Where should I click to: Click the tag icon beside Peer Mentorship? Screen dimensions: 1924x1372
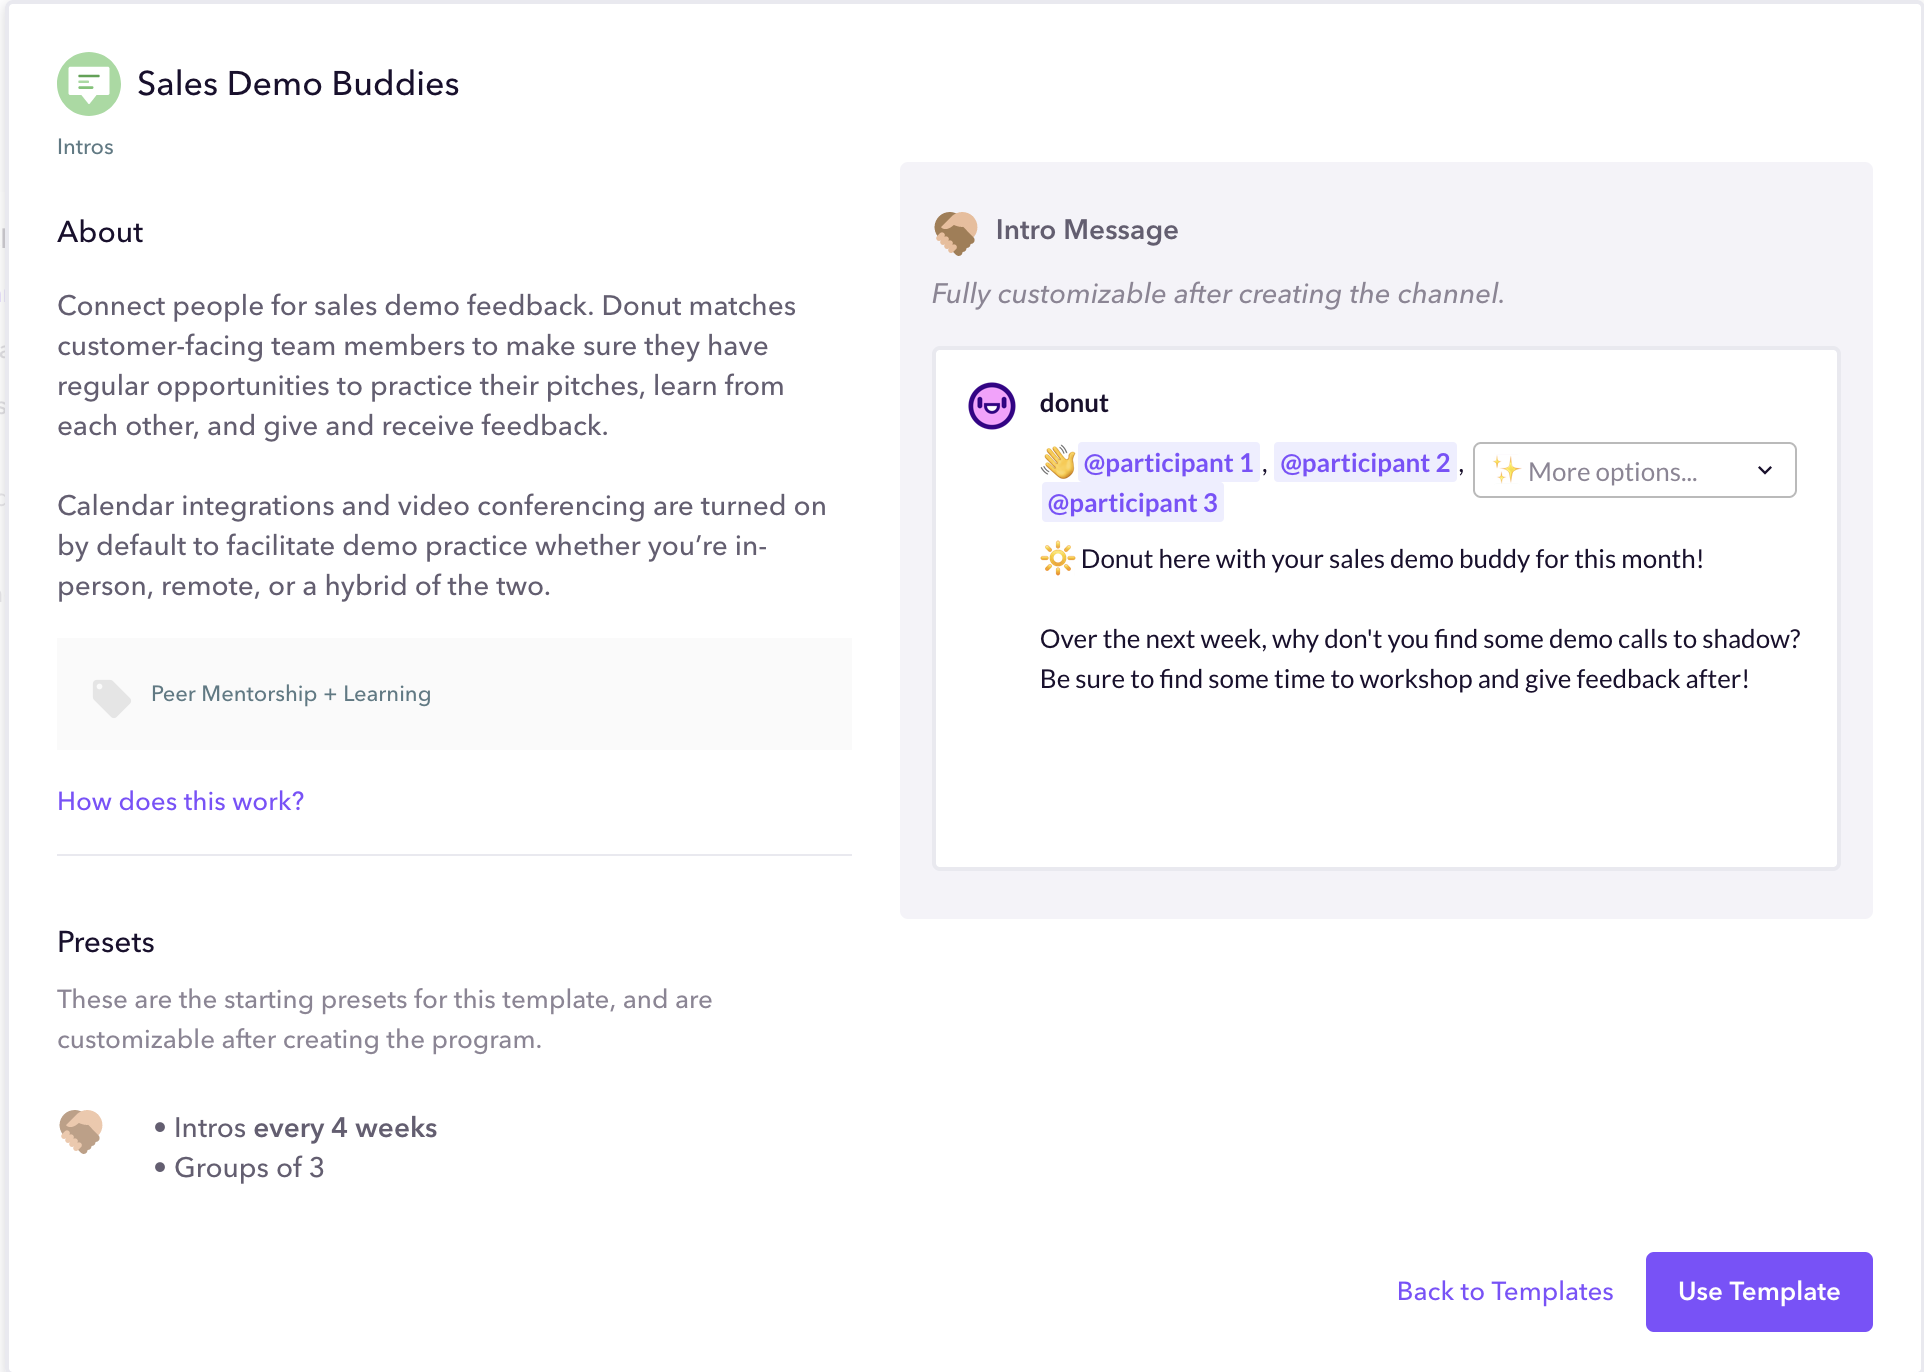tap(111, 698)
